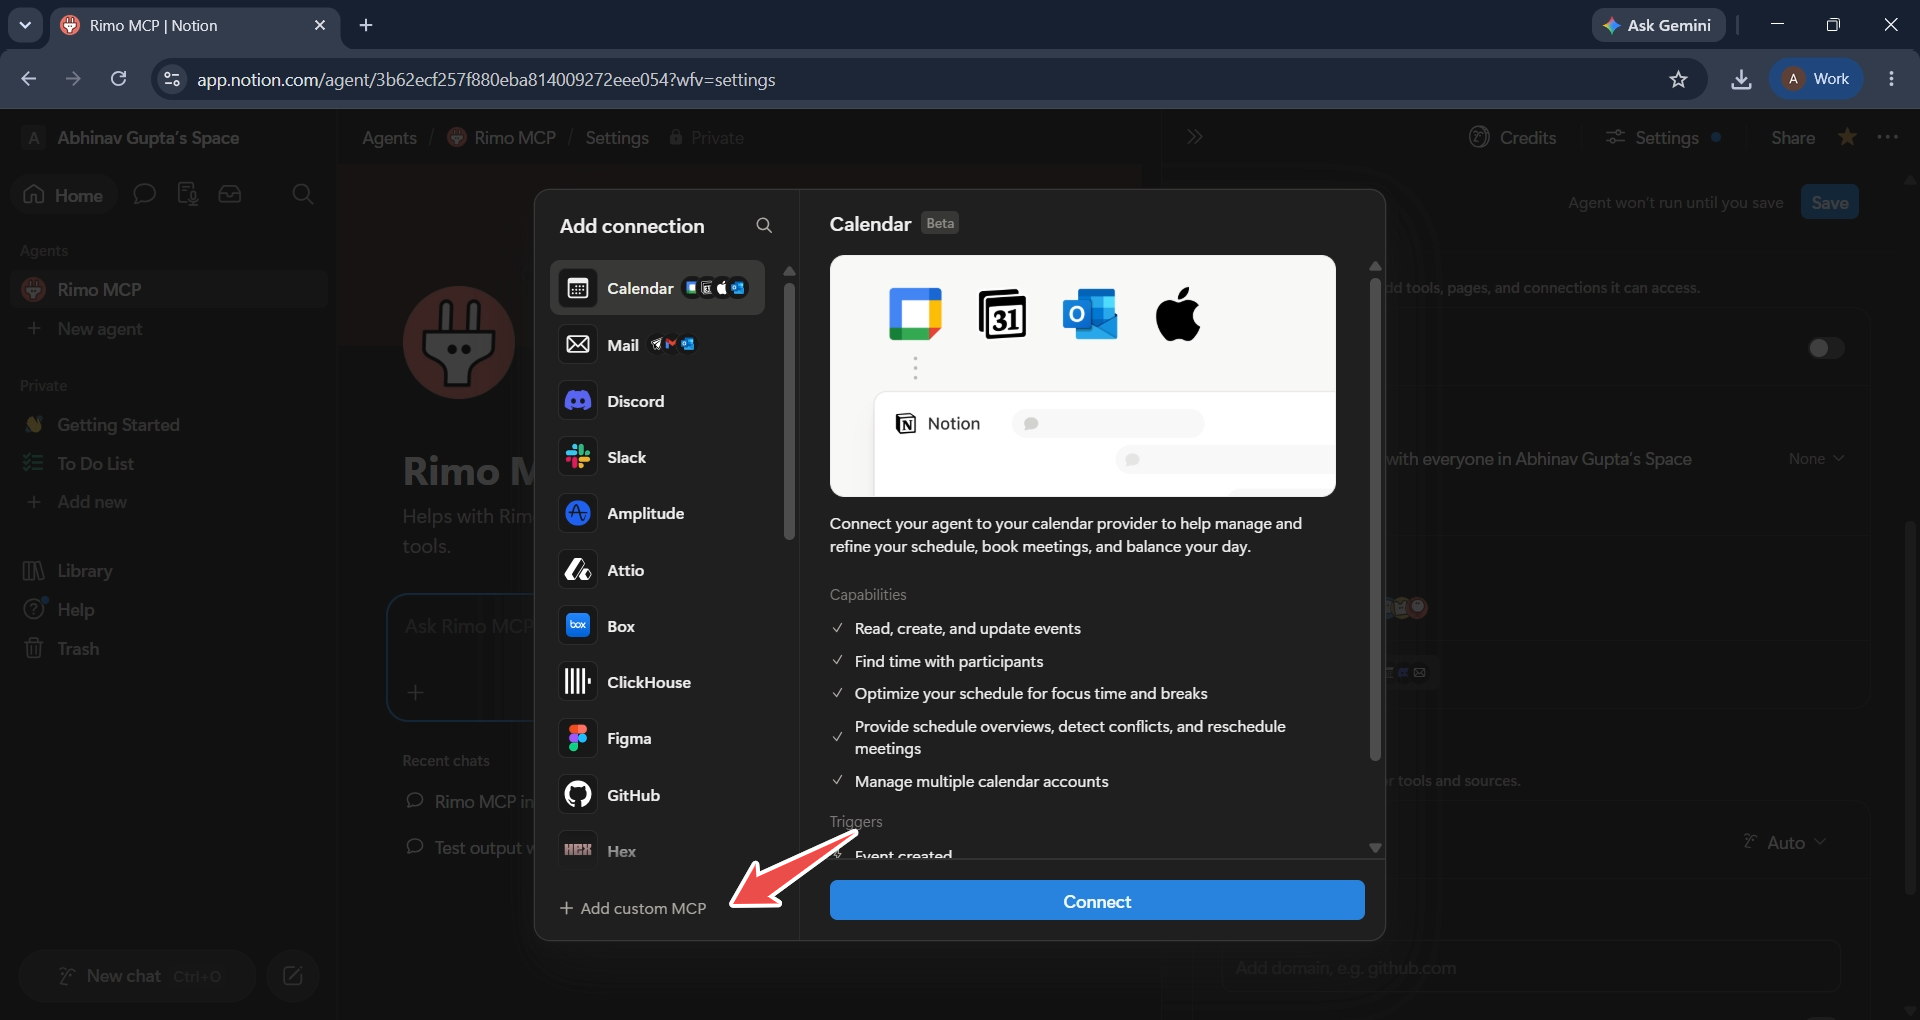Open sidebar chat bubble icon
Image resolution: width=1920 pixels, height=1020 pixels.
tap(145, 194)
